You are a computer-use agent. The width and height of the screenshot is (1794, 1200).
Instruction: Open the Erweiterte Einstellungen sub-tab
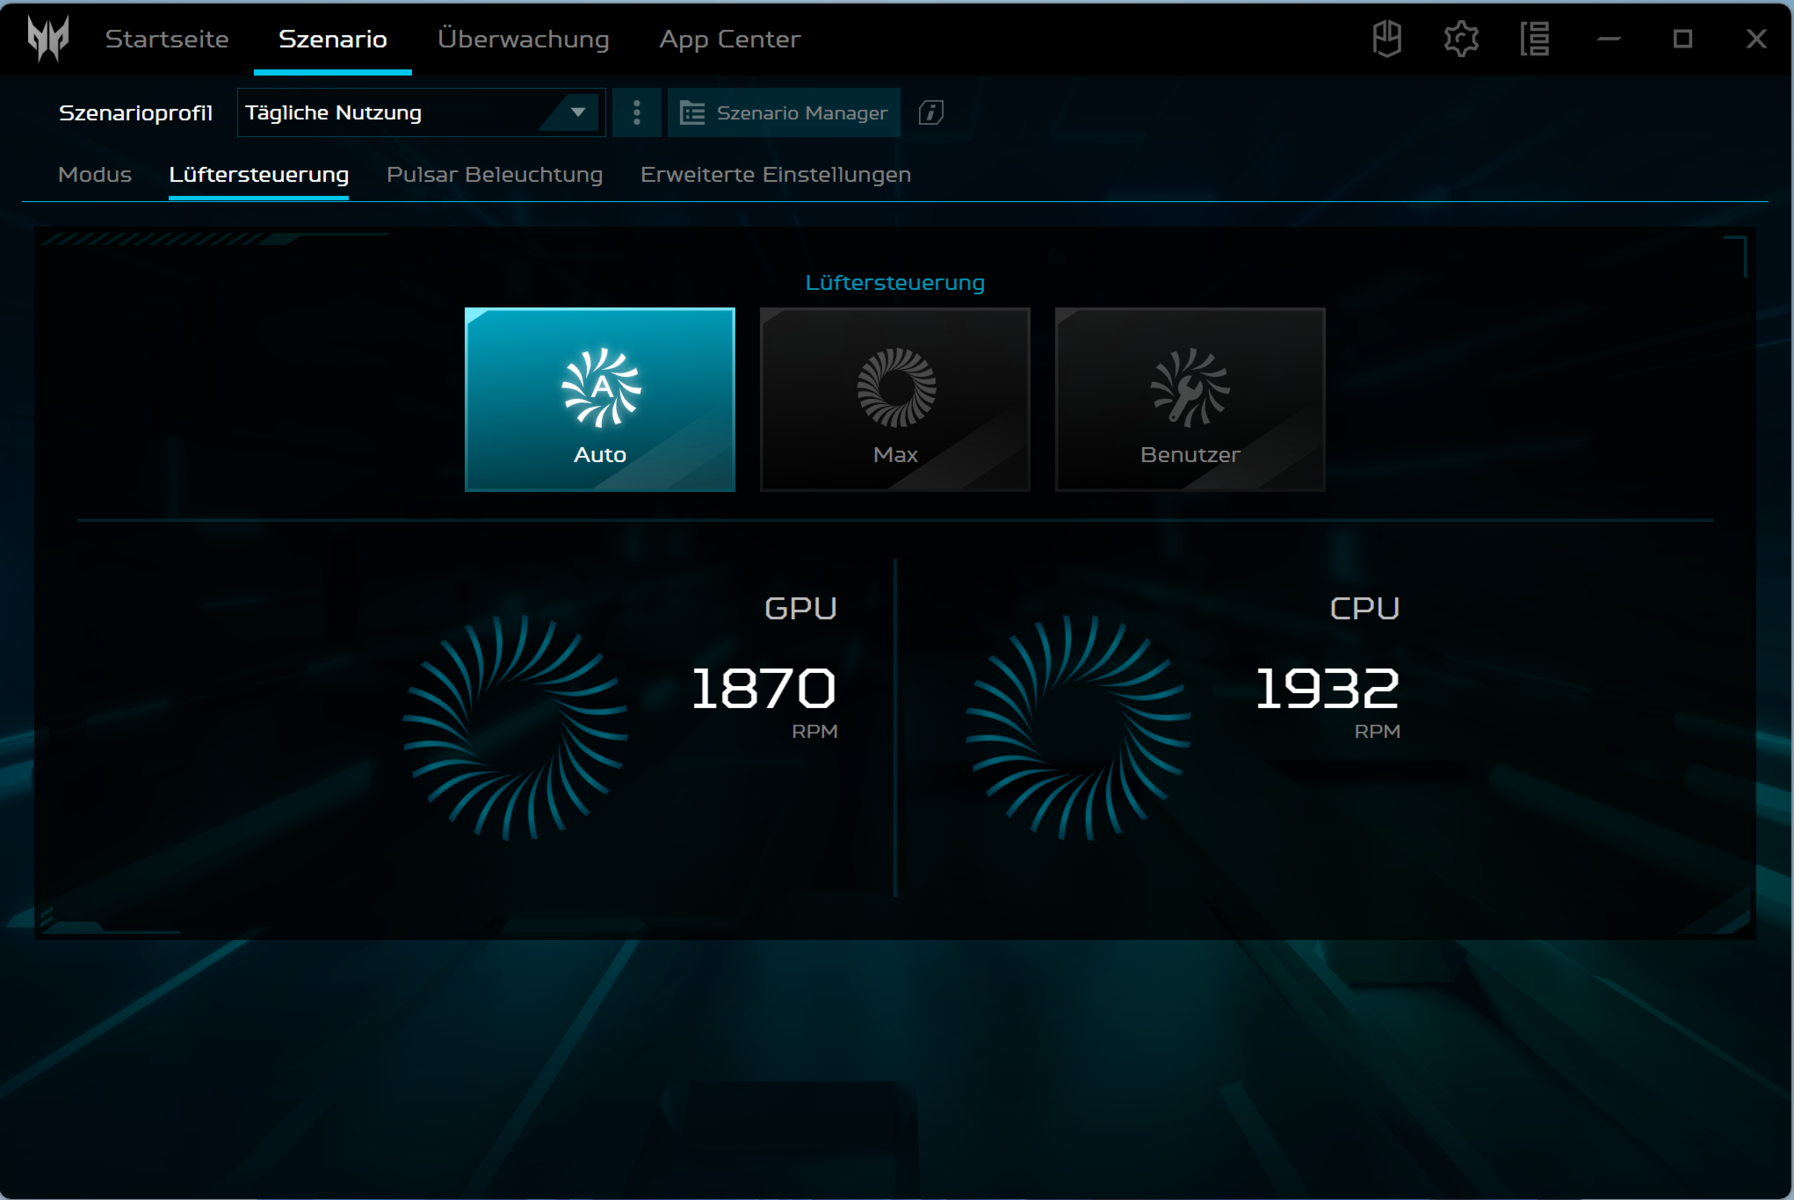[x=776, y=174]
